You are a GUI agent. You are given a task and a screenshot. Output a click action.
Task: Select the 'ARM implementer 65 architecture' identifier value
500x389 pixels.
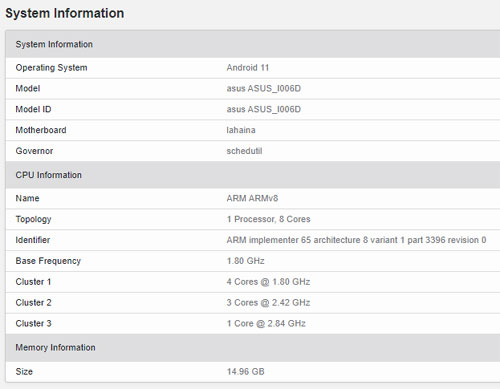point(356,240)
